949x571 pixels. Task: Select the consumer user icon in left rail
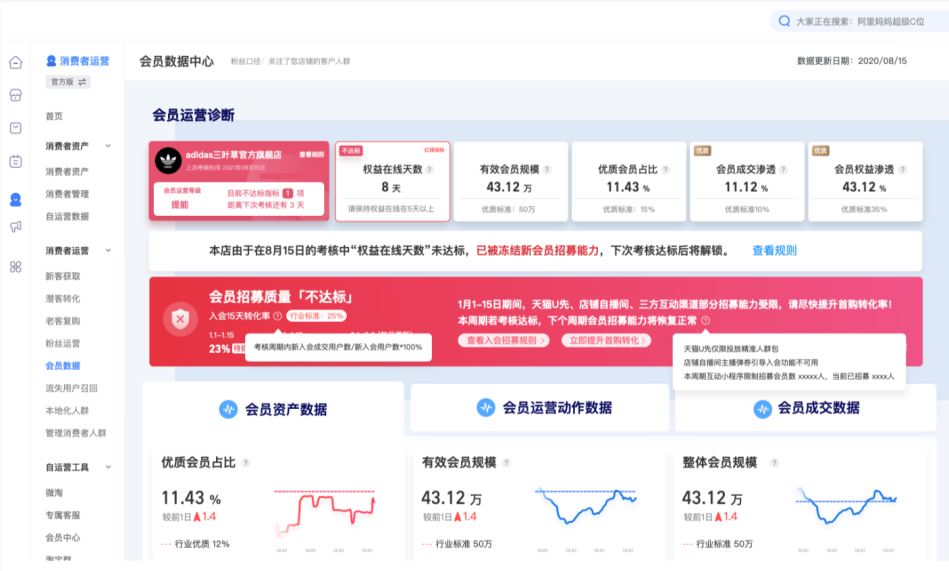[x=16, y=199]
